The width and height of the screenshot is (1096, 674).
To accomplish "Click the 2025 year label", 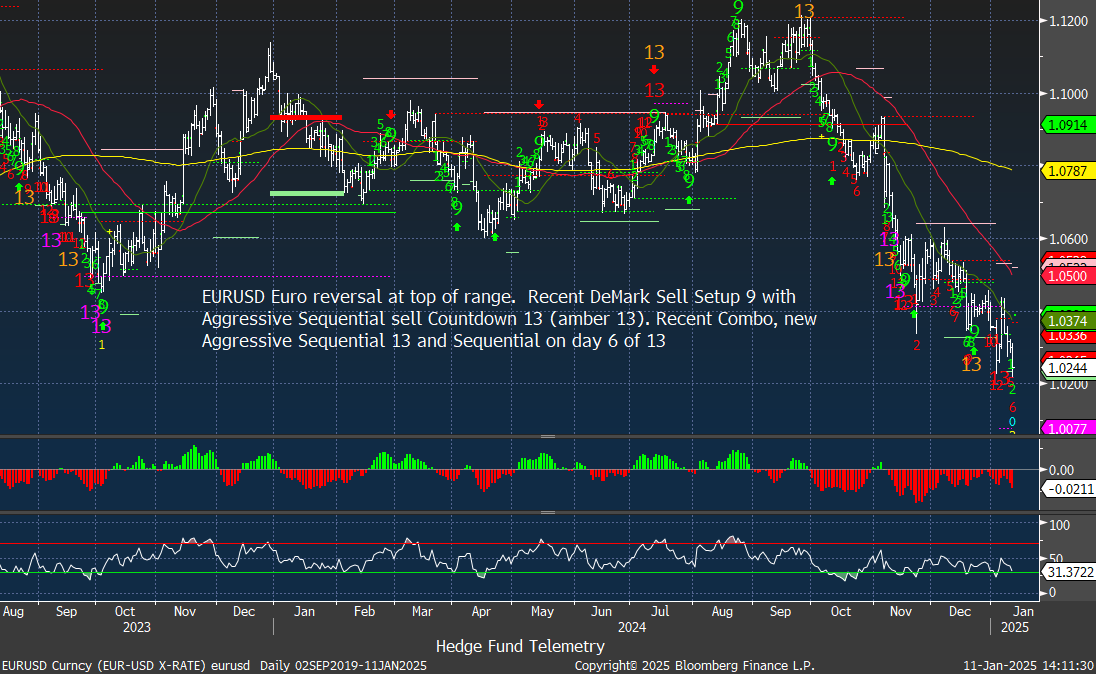I will tap(1015, 627).
